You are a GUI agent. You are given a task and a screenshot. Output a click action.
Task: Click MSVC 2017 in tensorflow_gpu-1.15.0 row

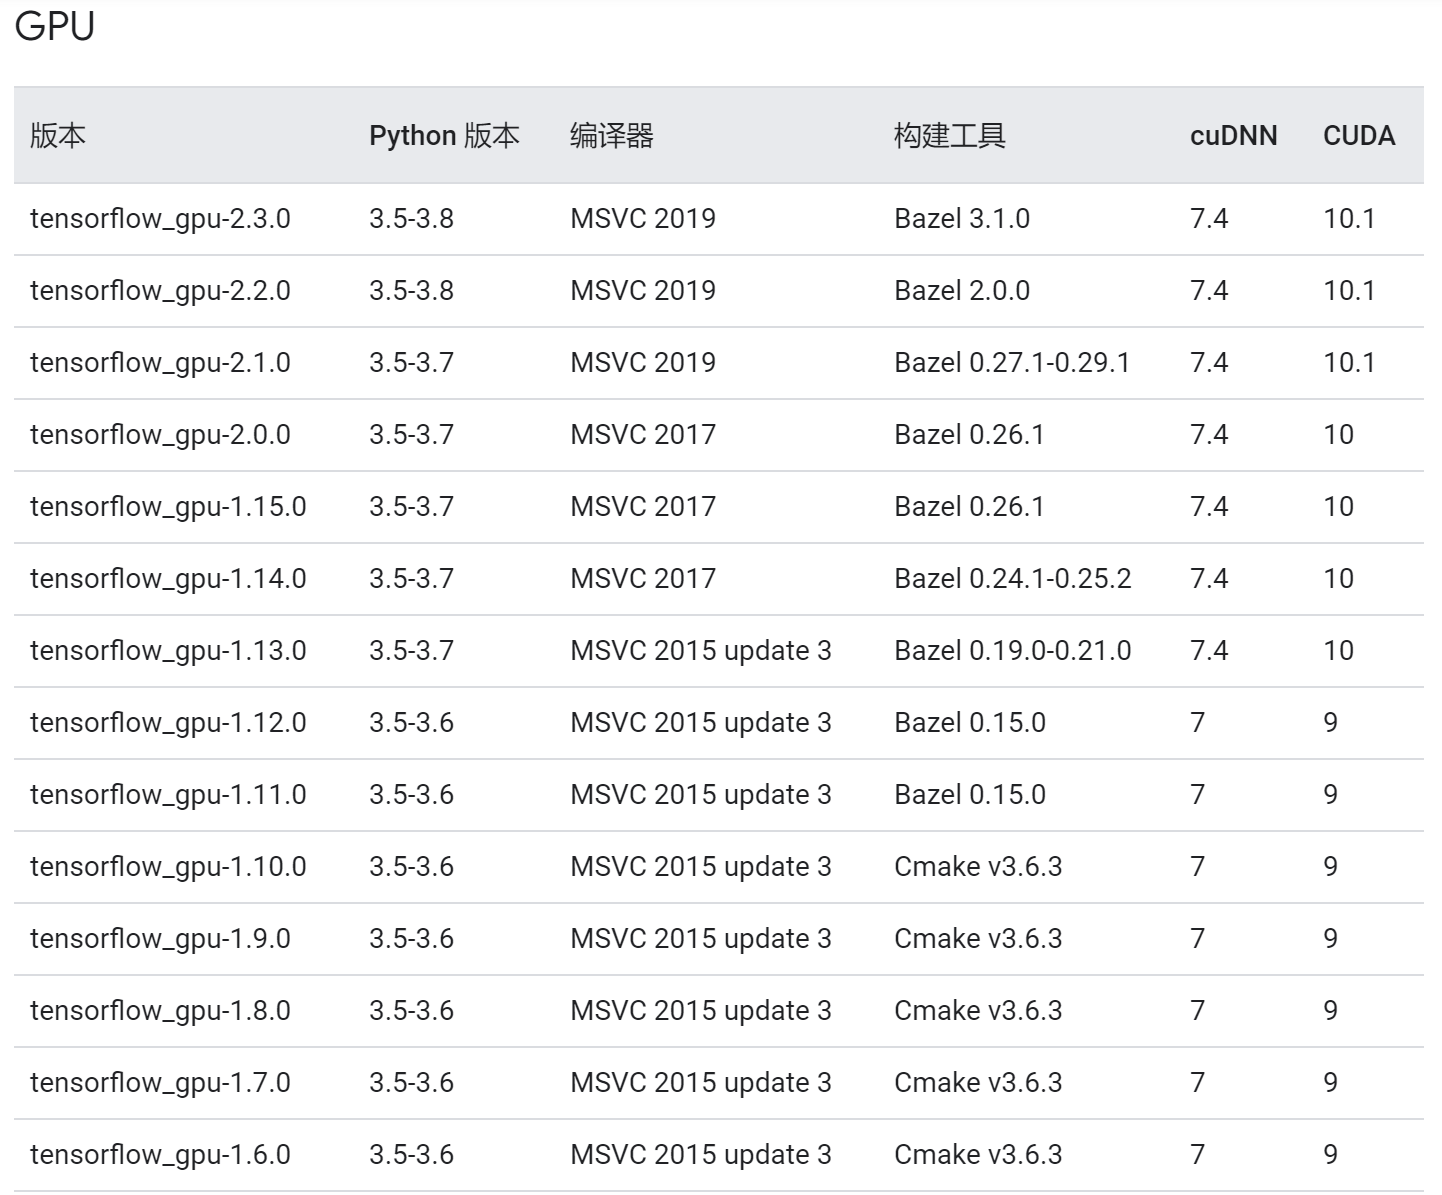[x=643, y=507]
